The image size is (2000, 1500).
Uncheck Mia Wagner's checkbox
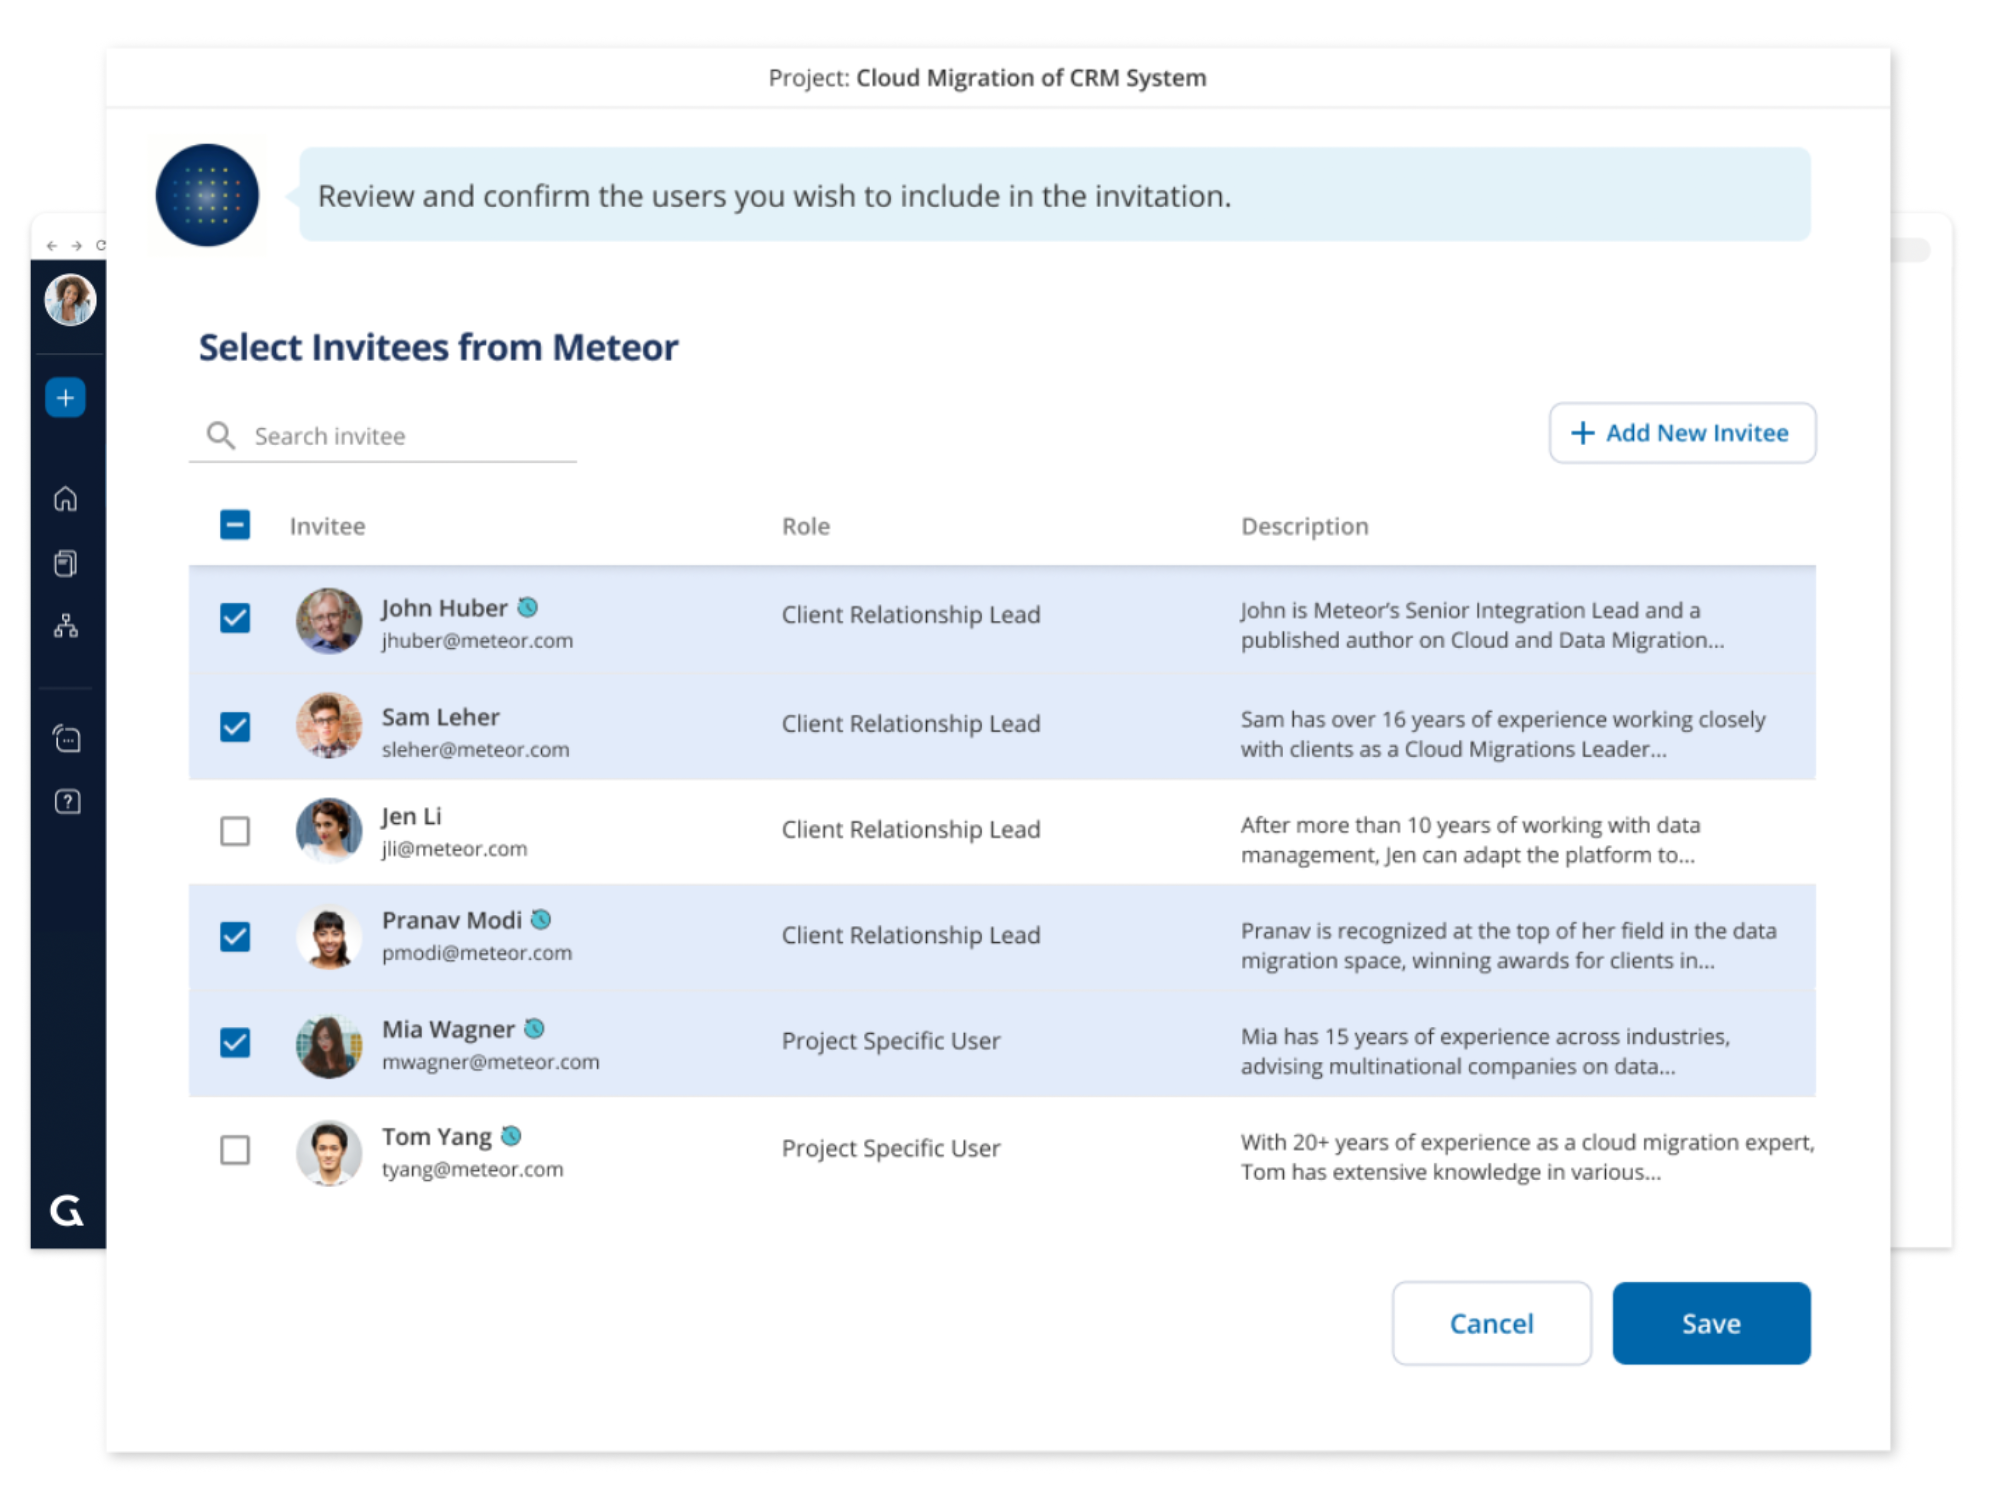point(235,1043)
